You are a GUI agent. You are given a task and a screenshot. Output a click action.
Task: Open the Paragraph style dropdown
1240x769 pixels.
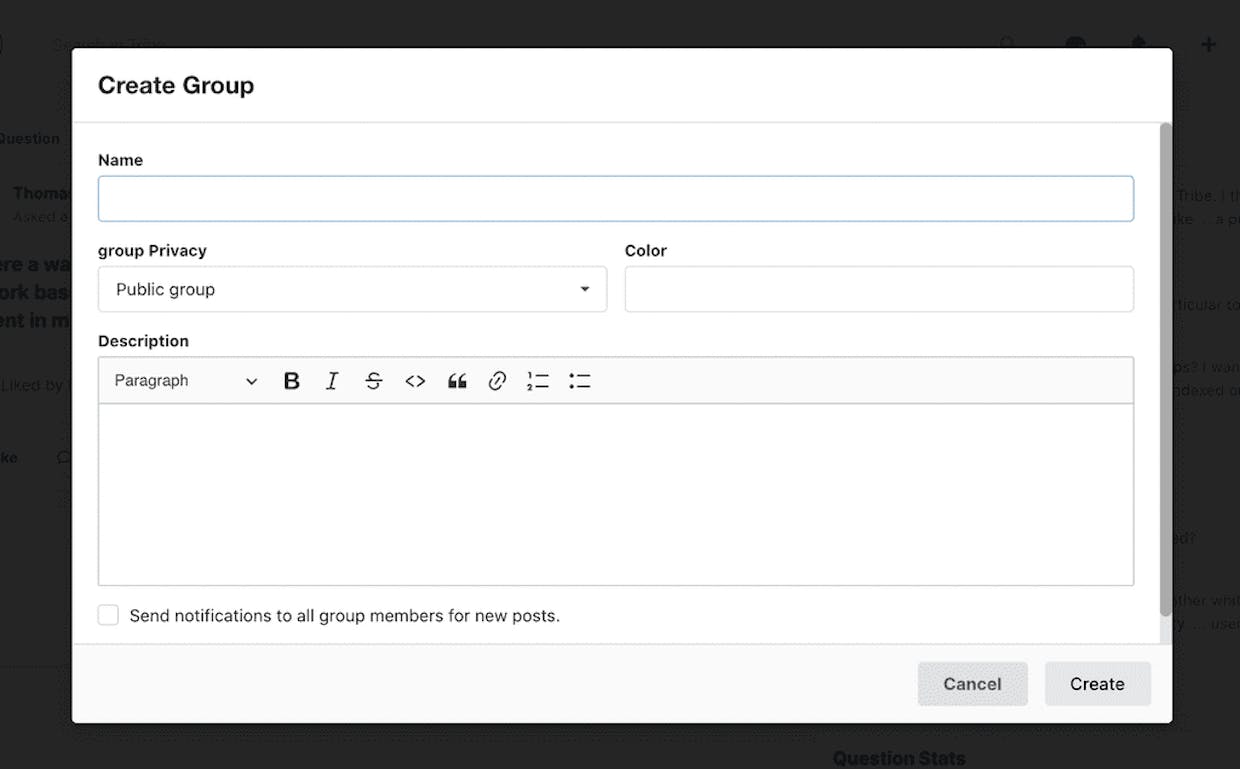[186, 381]
